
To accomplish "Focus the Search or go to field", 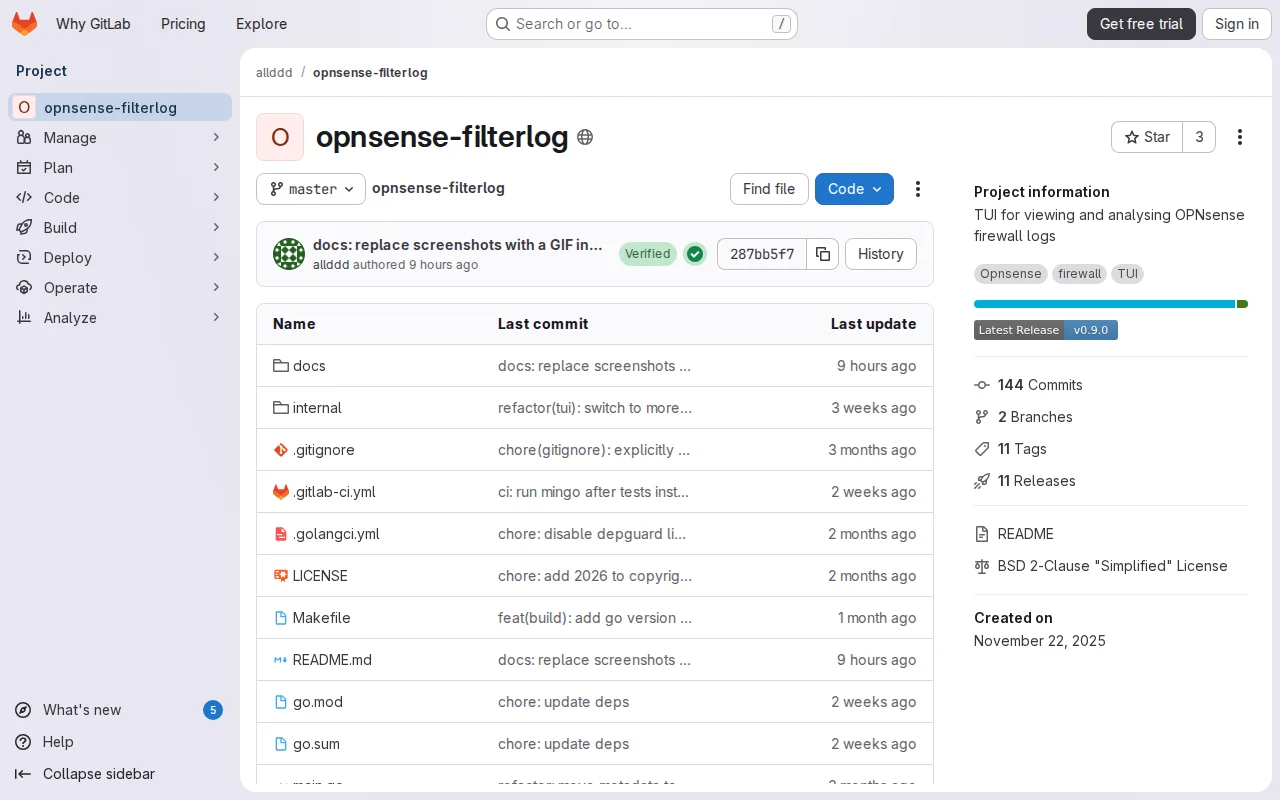I will (642, 24).
